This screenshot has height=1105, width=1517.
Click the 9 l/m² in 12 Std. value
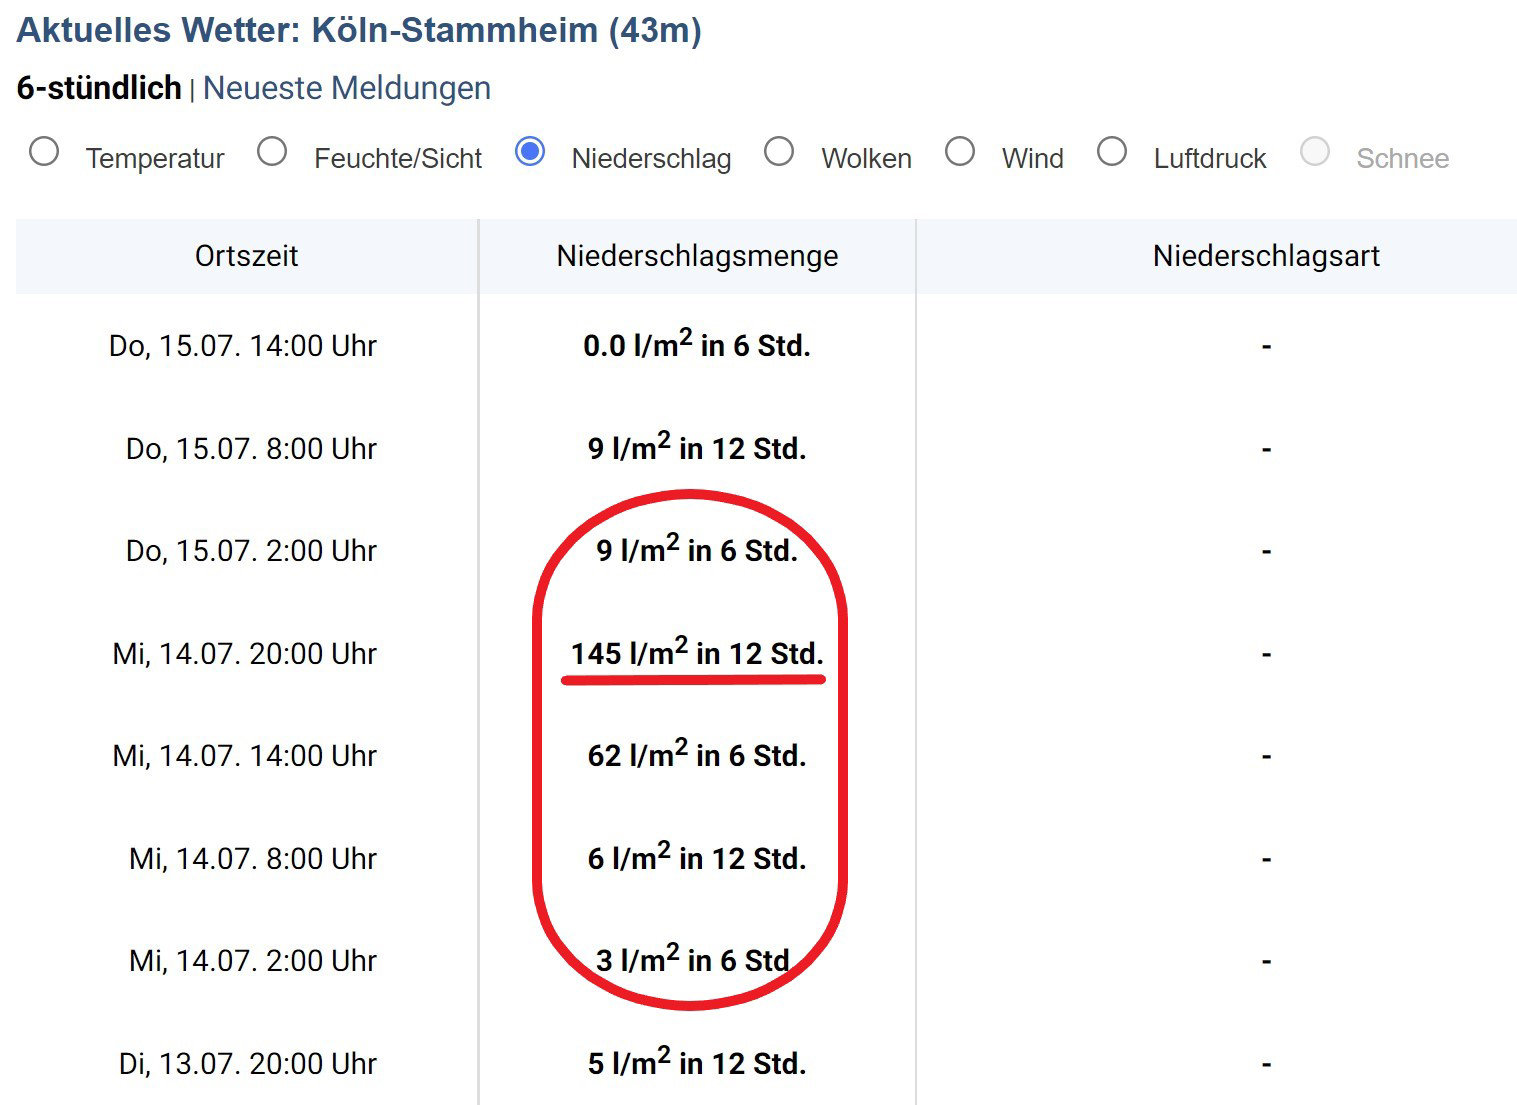[x=697, y=447]
